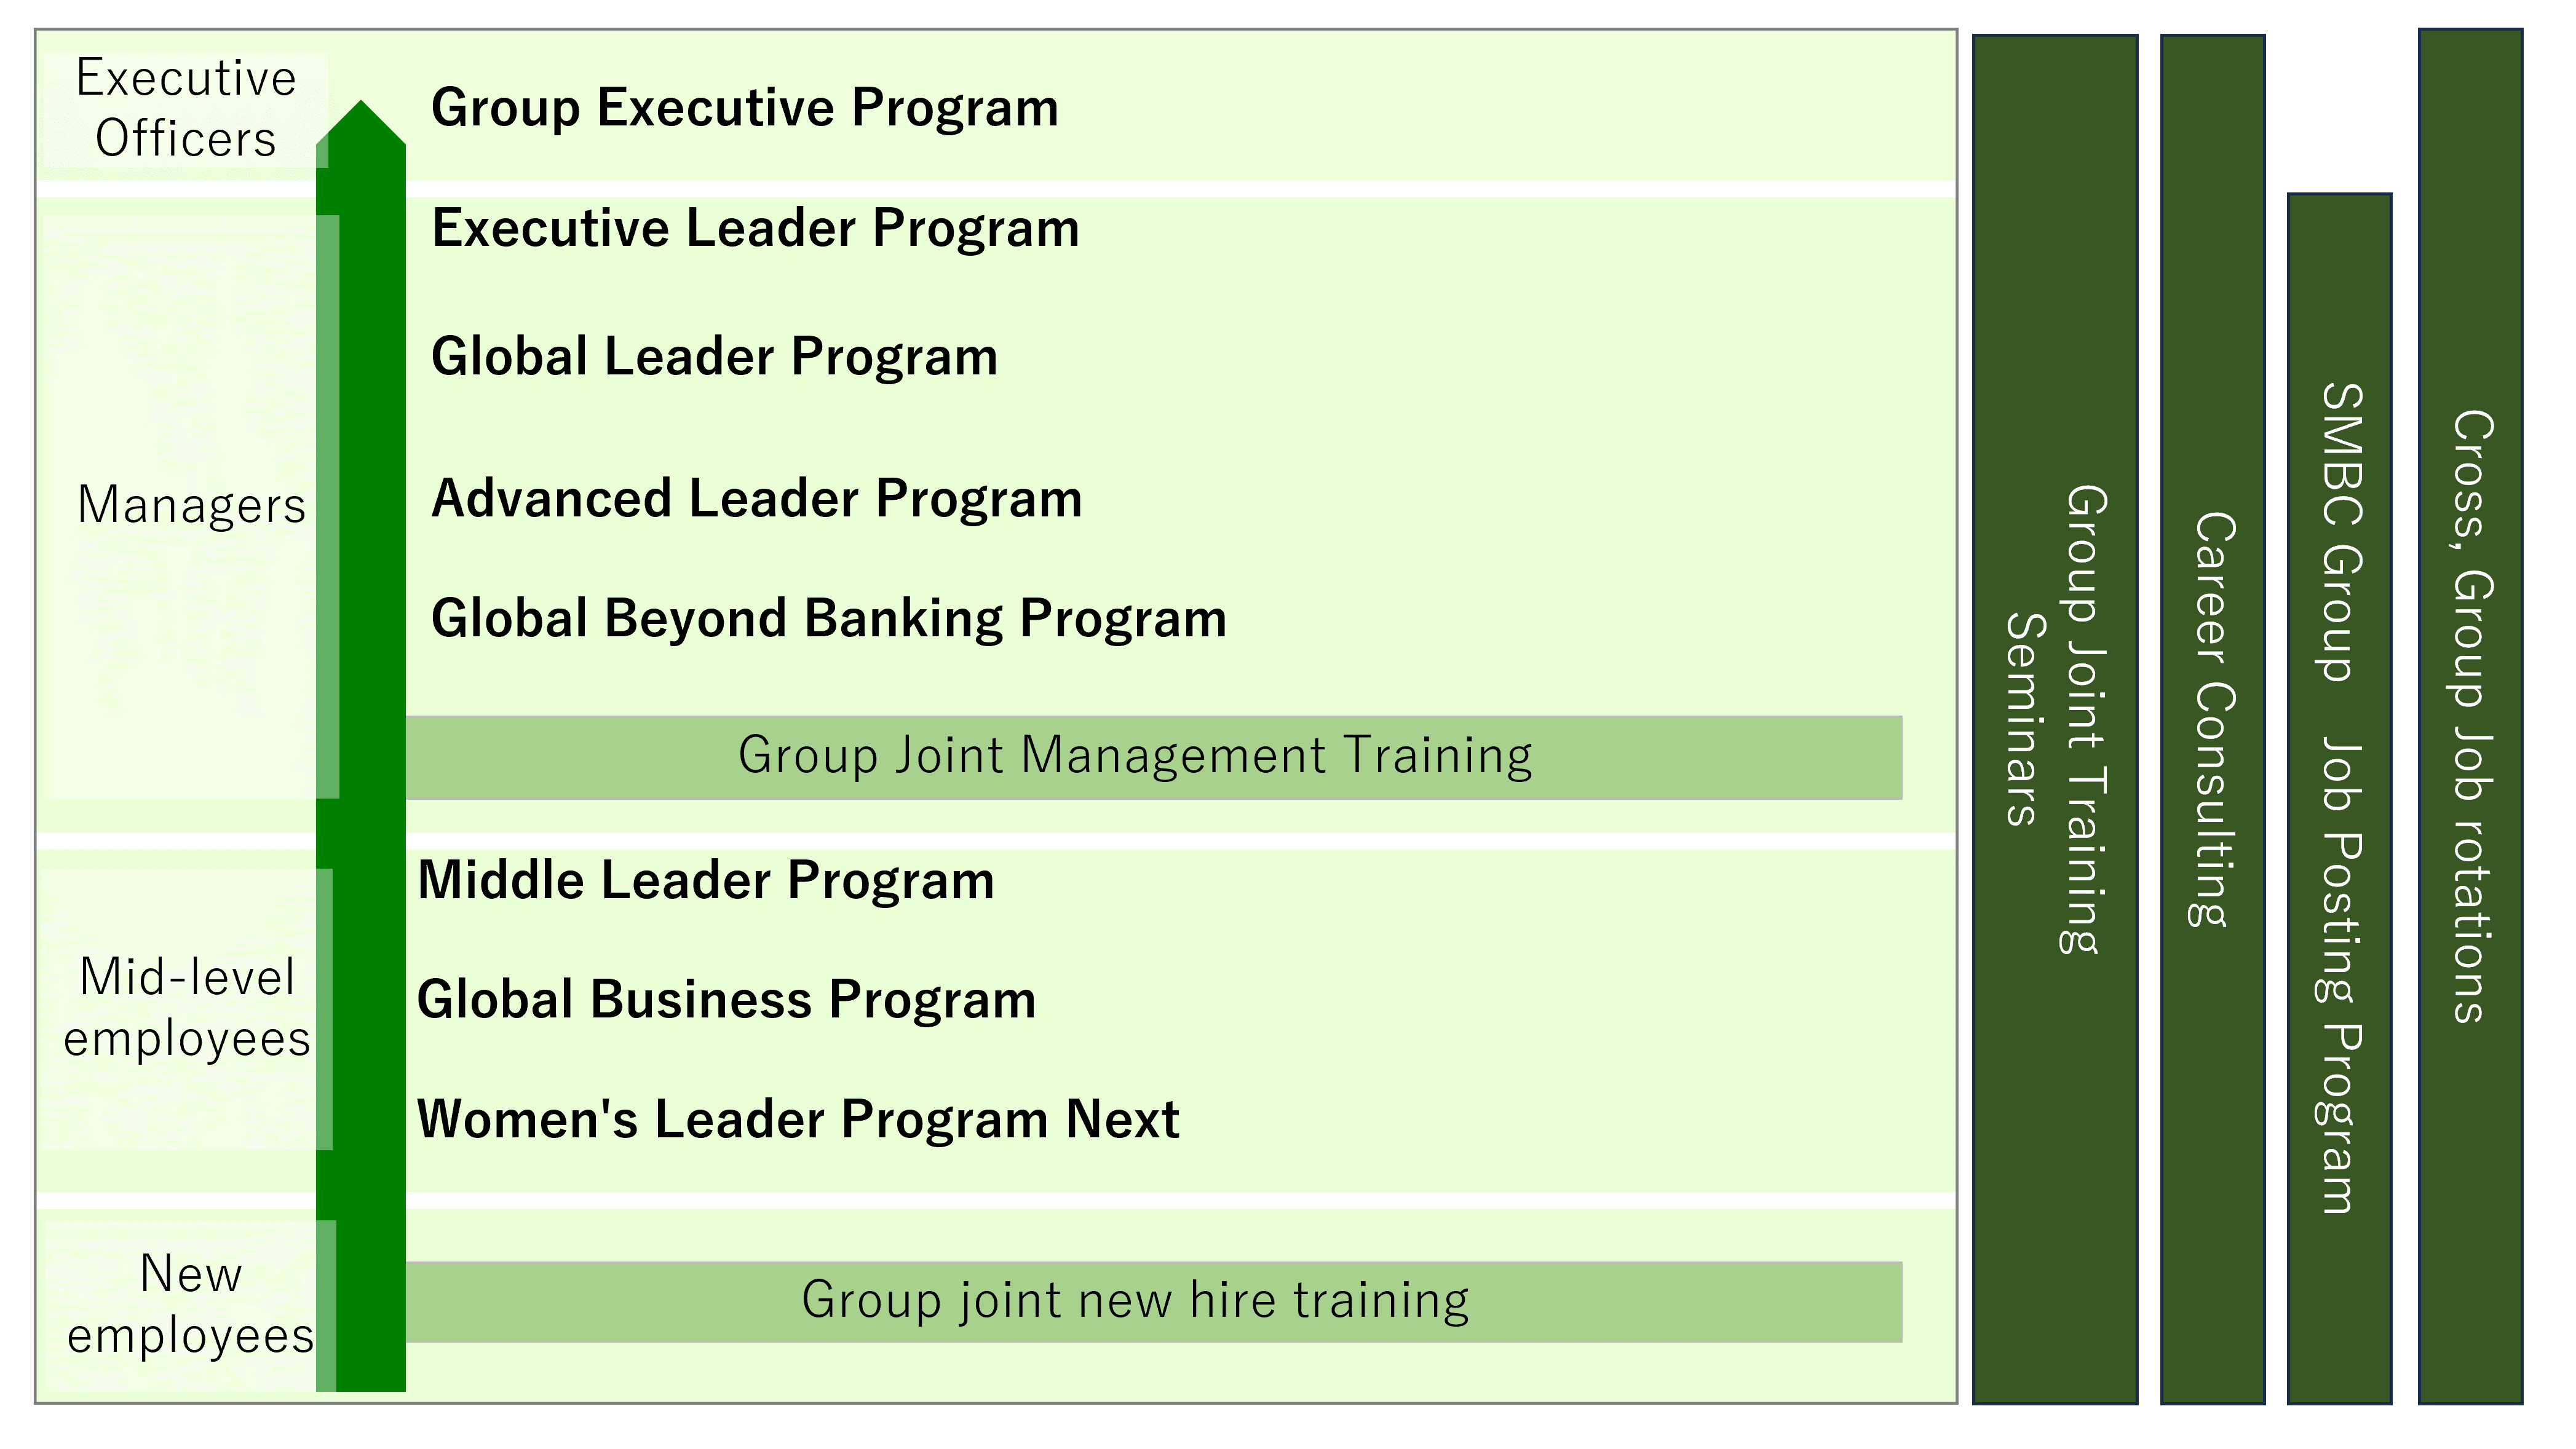Select Women's Leader Program Next
The height and width of the screenshot is (1449, 2576).
click(x=798, y=1118)
